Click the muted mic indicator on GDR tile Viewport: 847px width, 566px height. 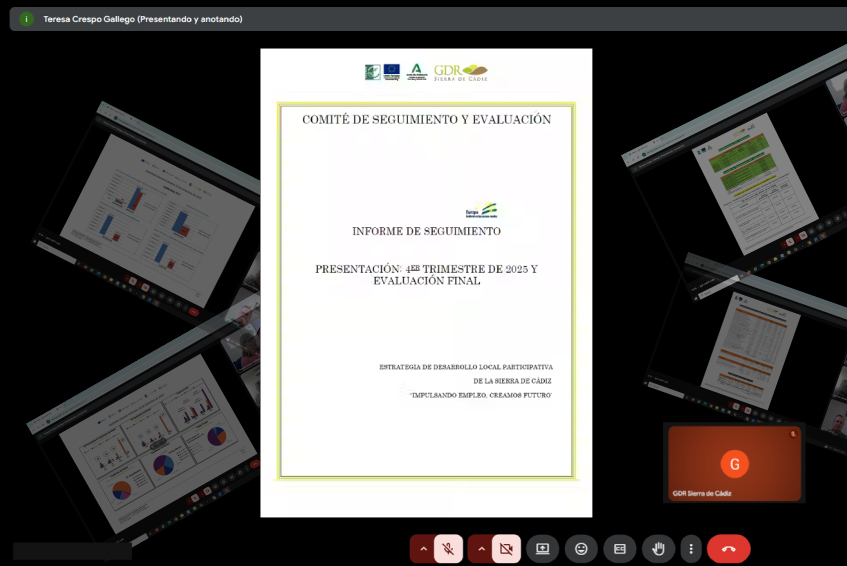coord(792,434)
